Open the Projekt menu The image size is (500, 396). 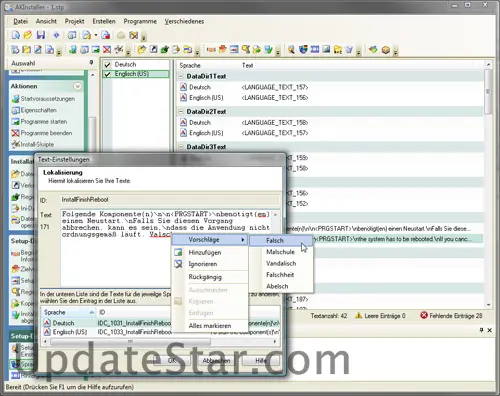point(74,21)
